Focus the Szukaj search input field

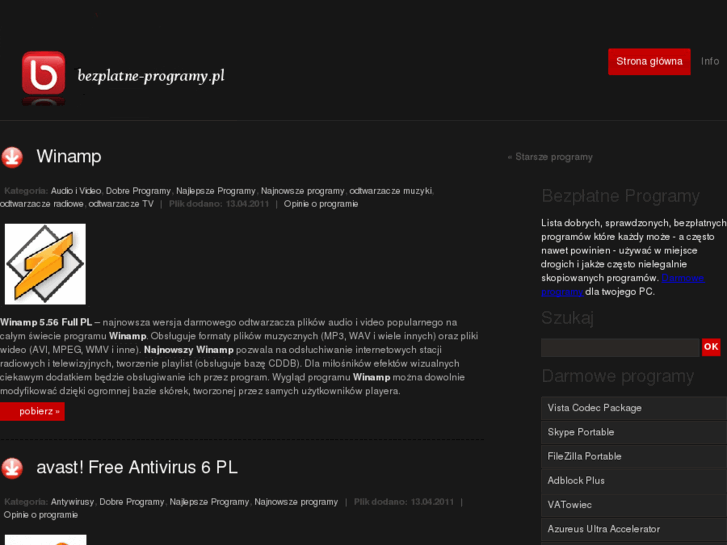tap(620, 347)
